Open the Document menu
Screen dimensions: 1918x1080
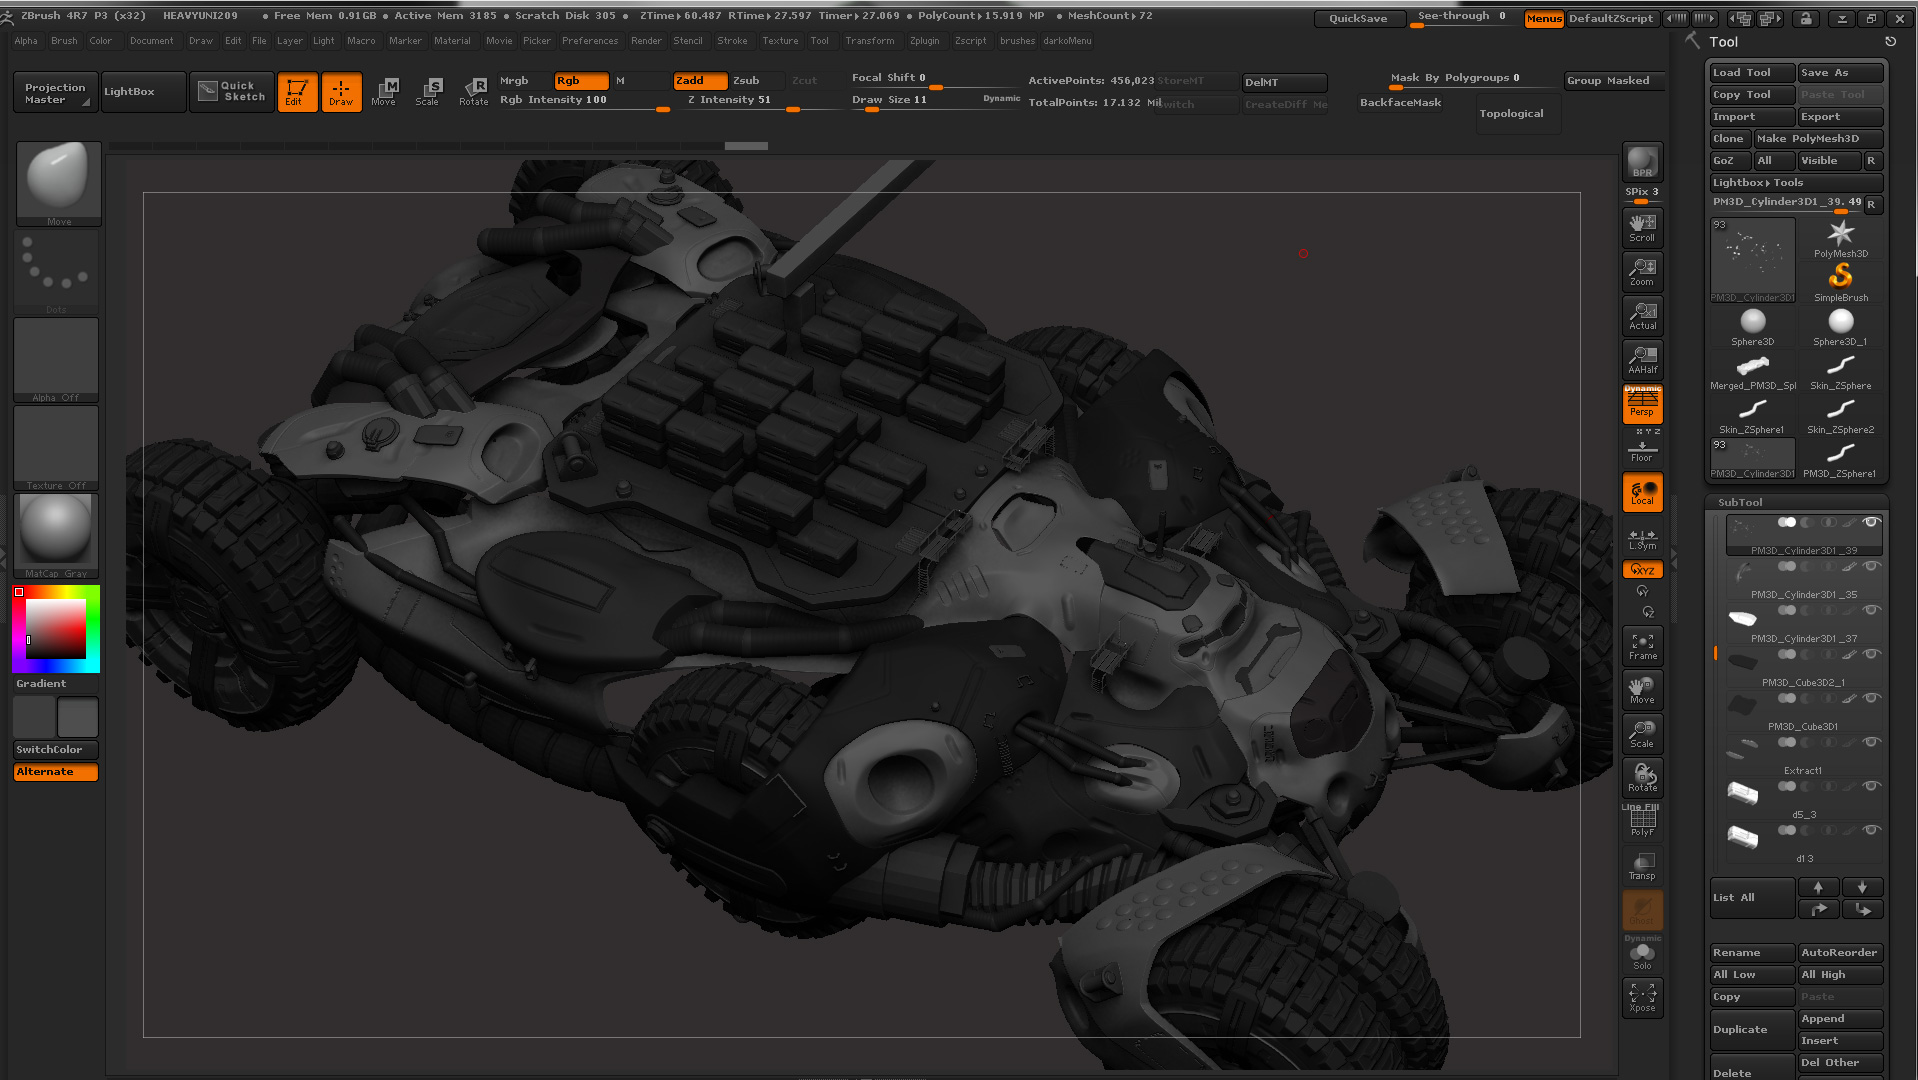point(151,41)
